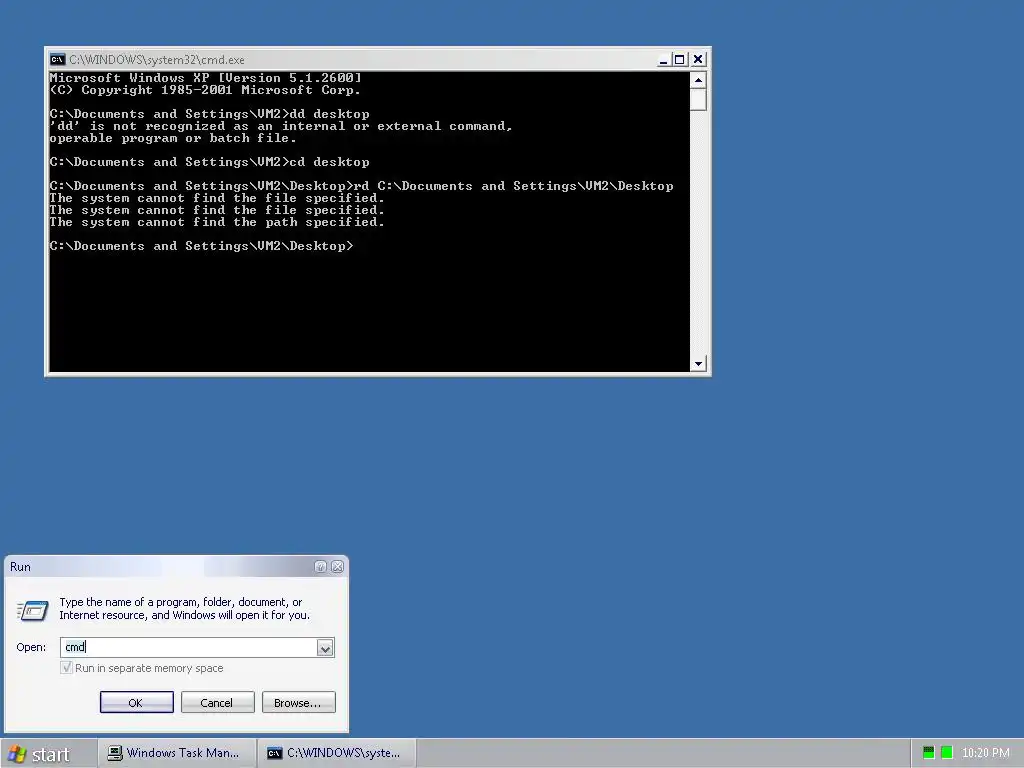Click the Run dialog help button

(x=320, y=567)
